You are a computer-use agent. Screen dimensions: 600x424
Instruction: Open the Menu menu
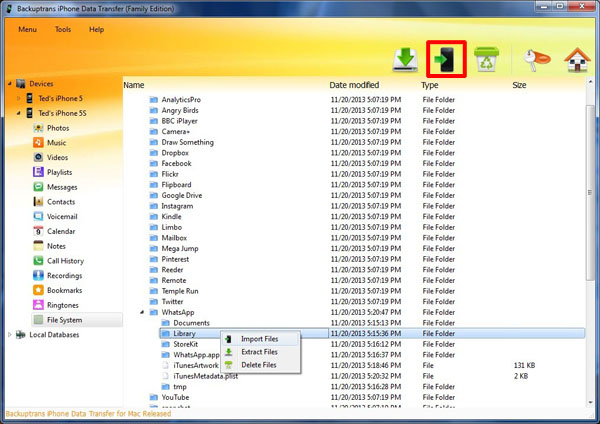[28, 29]
